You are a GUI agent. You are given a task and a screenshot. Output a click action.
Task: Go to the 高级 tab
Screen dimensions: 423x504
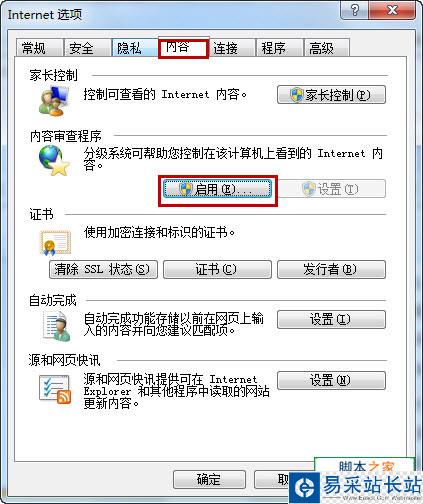pos(327,48)
